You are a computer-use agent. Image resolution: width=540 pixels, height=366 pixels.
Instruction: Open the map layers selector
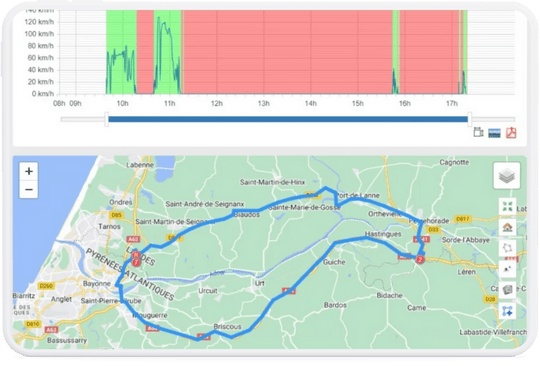tap(507, 176)
